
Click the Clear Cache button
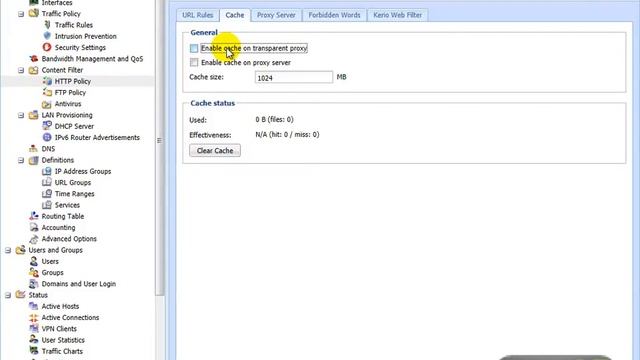pyautogui.click(x=215, y=151)
